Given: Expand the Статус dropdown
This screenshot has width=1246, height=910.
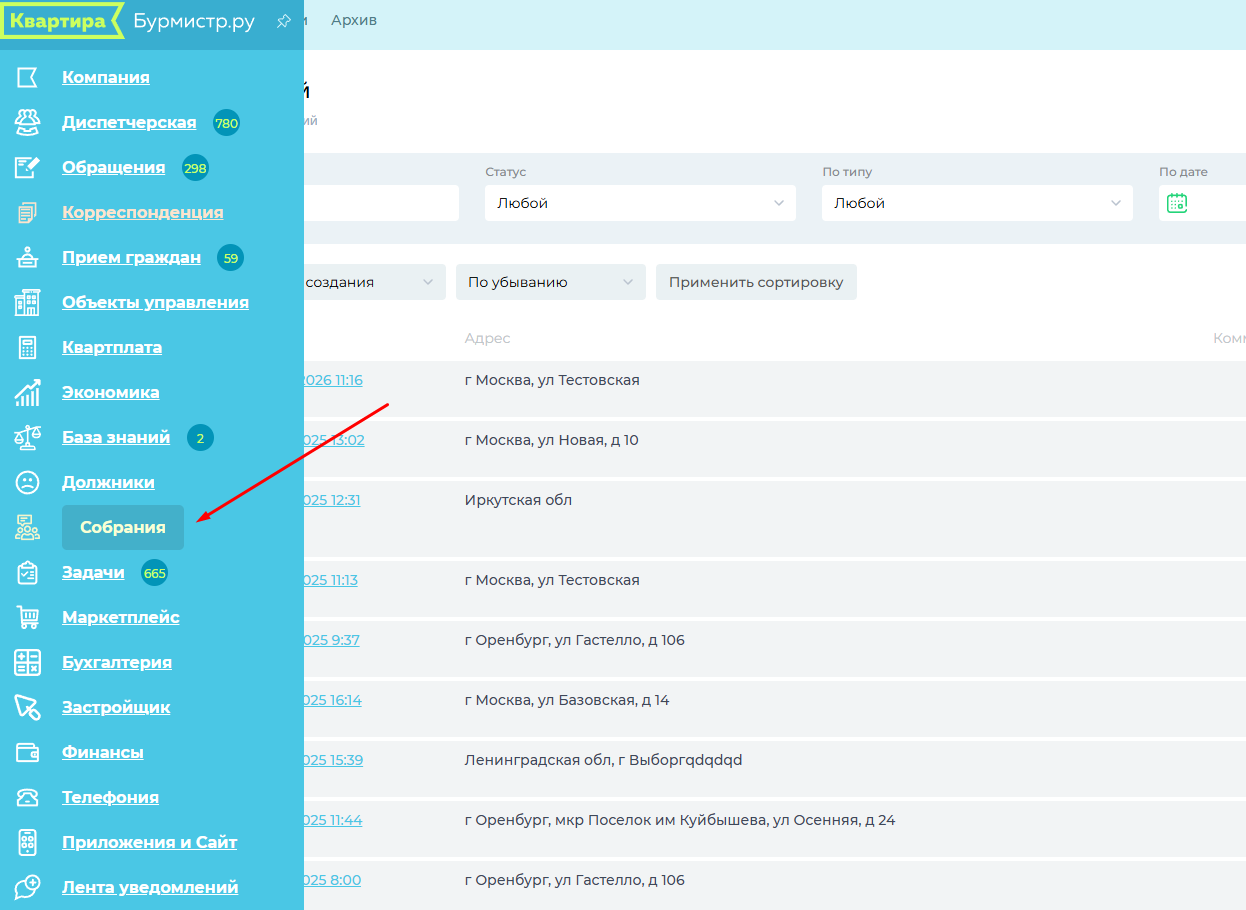Looking at the screenshot, I should point(640,203).
